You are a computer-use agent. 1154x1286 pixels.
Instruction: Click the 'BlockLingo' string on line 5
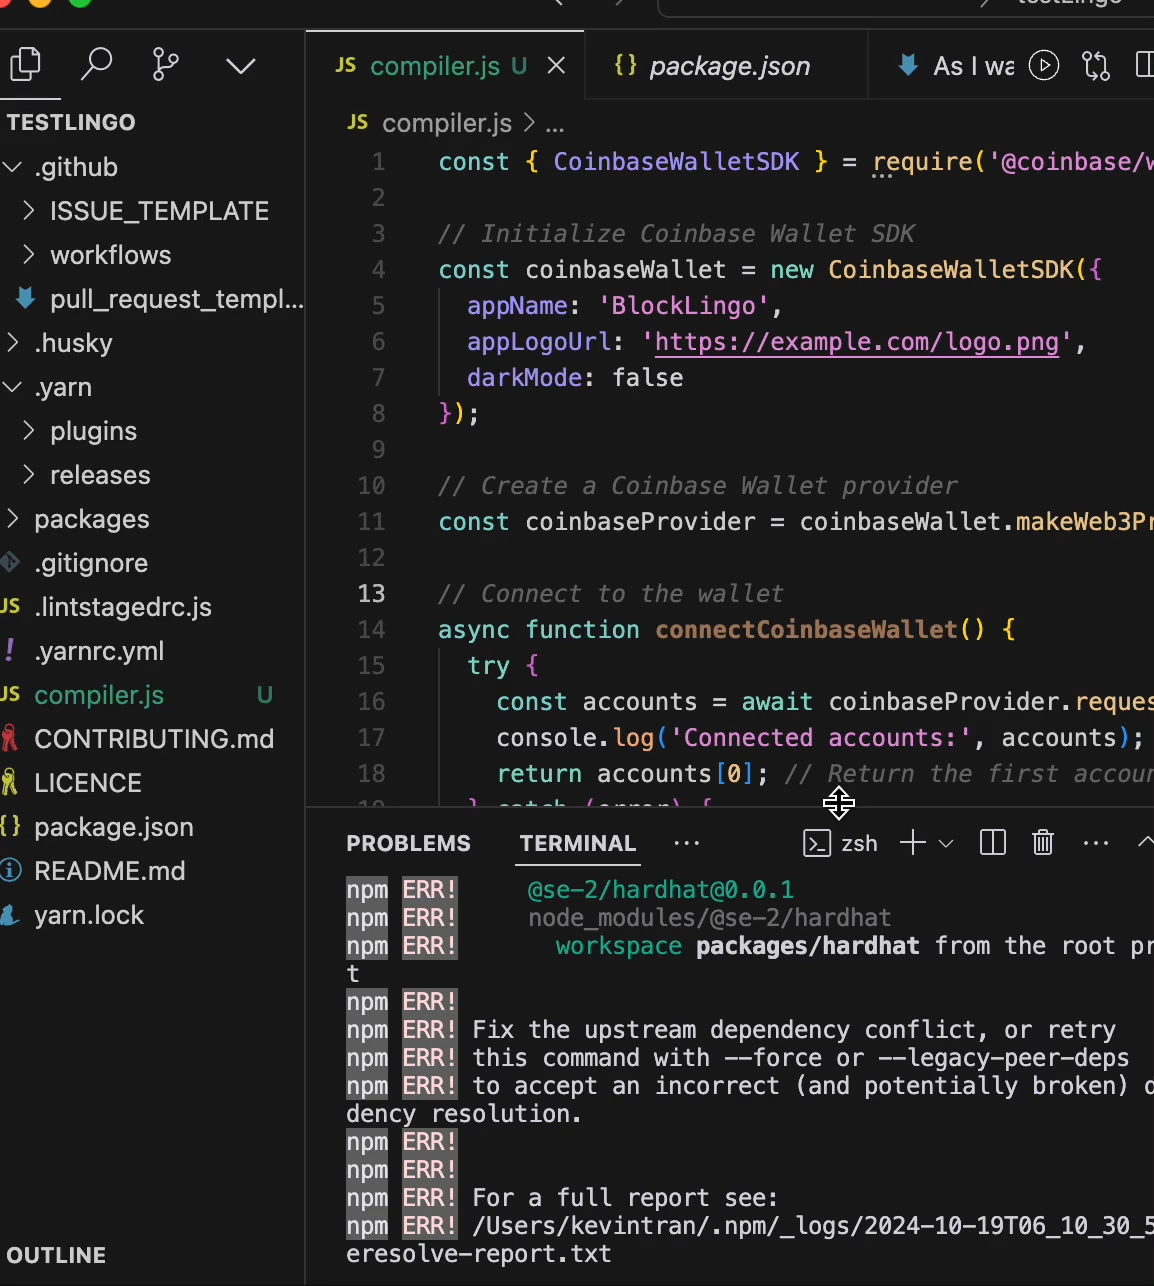click(x=683, y=306)
